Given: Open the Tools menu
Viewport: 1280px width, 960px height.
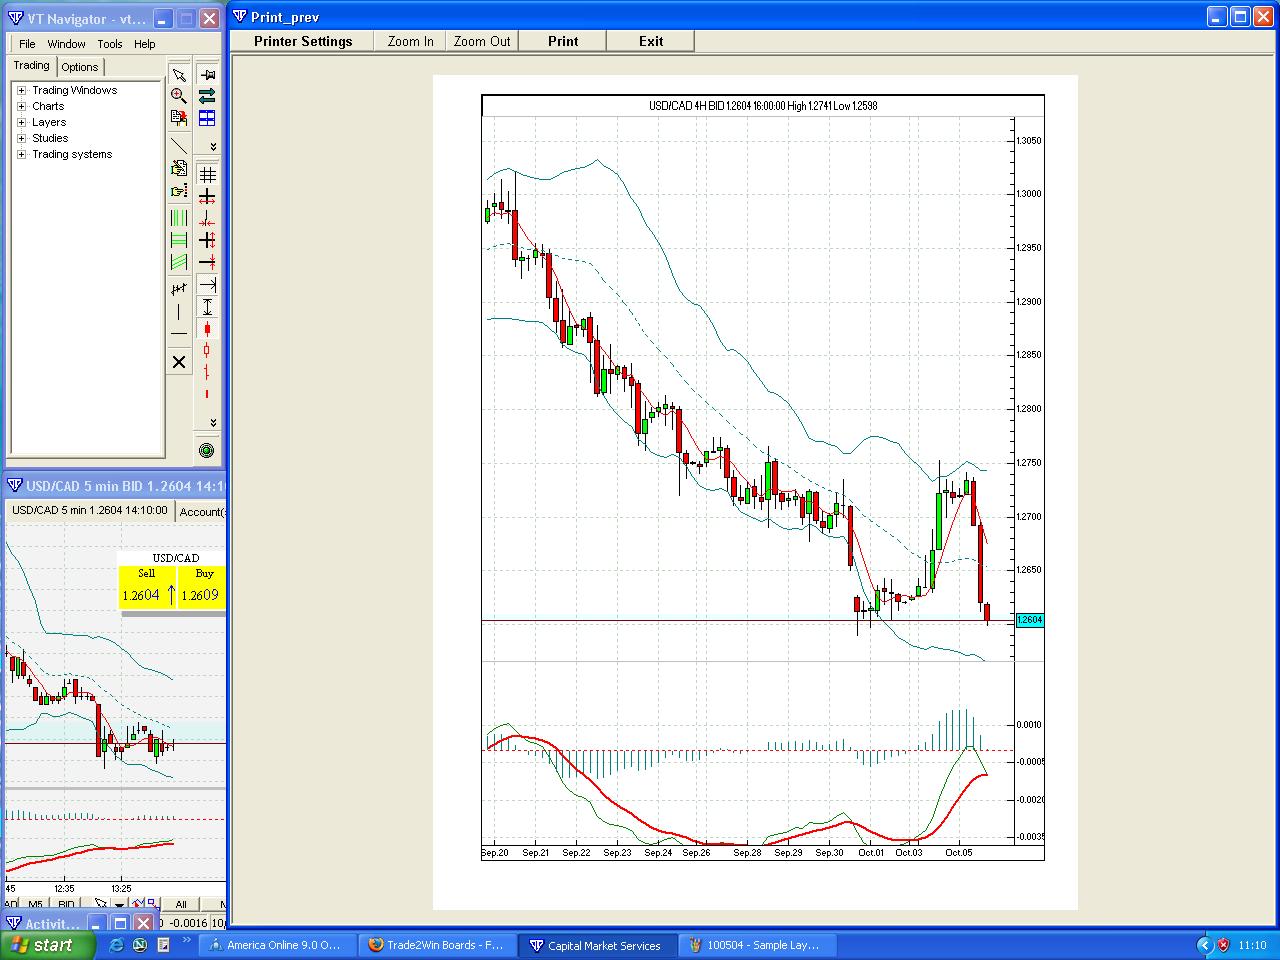Looking at the screenshot, I should (110, 44).
